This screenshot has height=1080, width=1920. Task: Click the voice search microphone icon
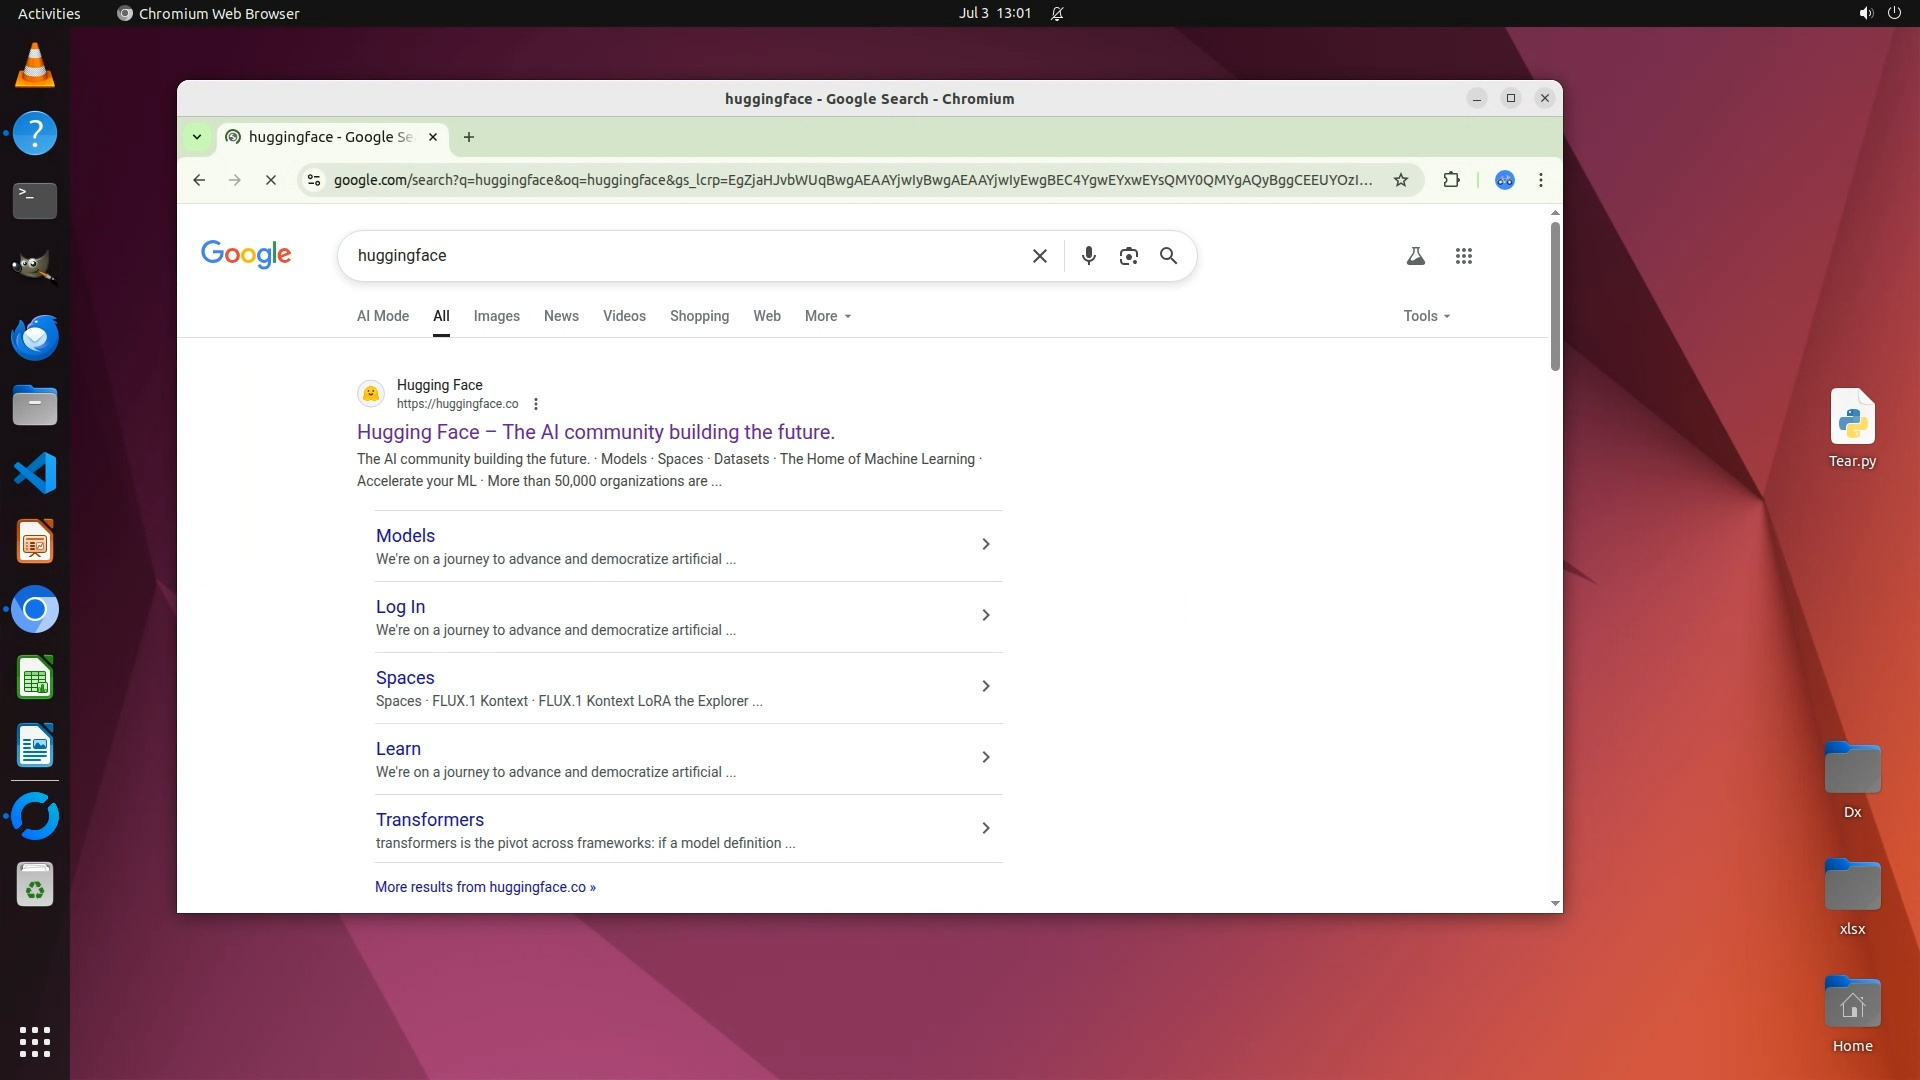tap(1088, 256)
